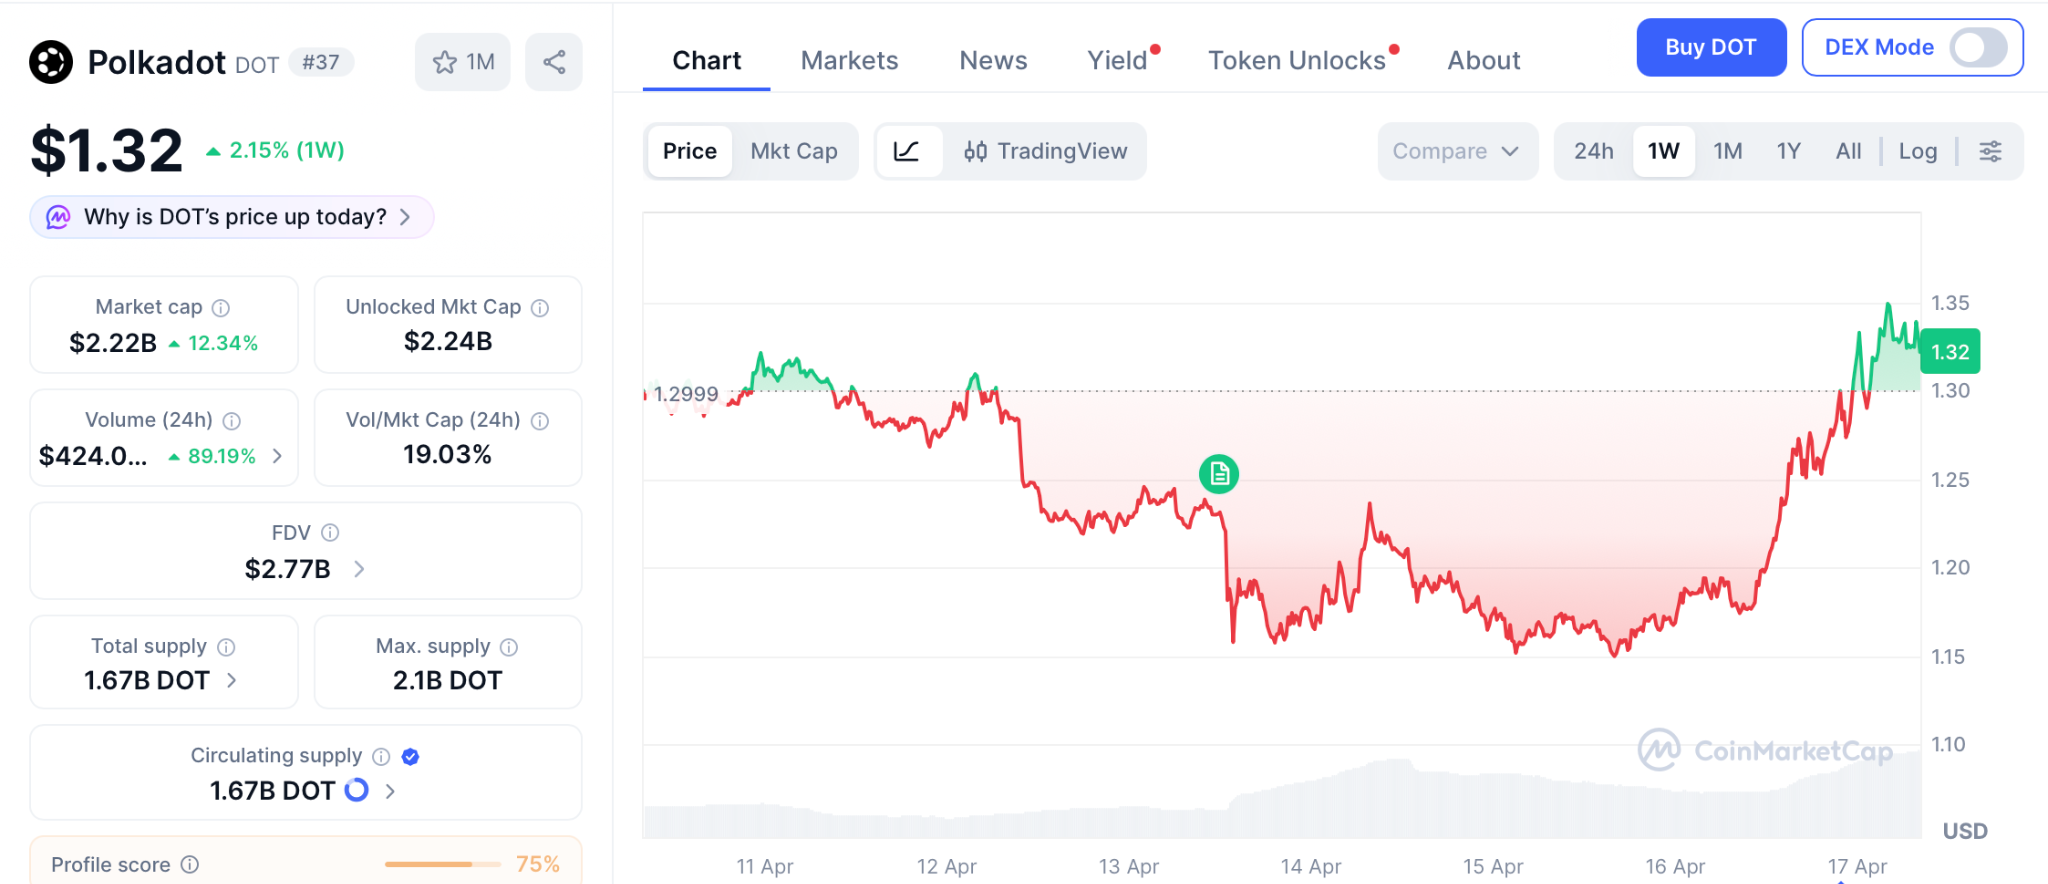Image resolution: width=2048 pixels, height=884 pixels.
Task: Open chart settings sliders icon
Action: [1990, 151]
